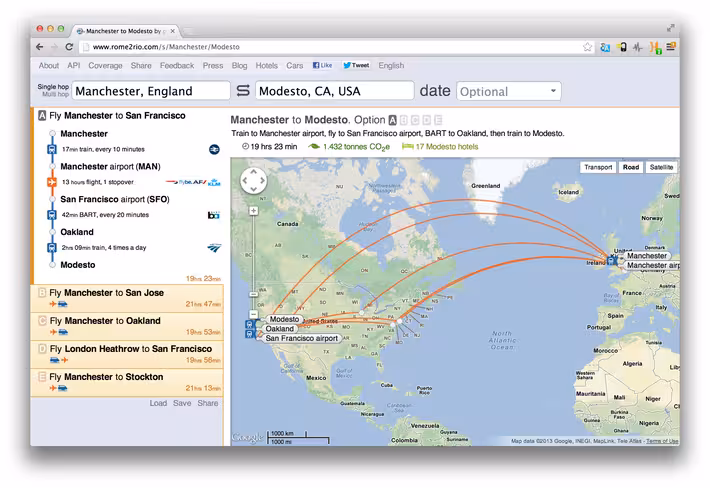Collapse Fly Manchester to San Francisco header
This screenshot has width=710, height=488.
click(x=118, y=115)
